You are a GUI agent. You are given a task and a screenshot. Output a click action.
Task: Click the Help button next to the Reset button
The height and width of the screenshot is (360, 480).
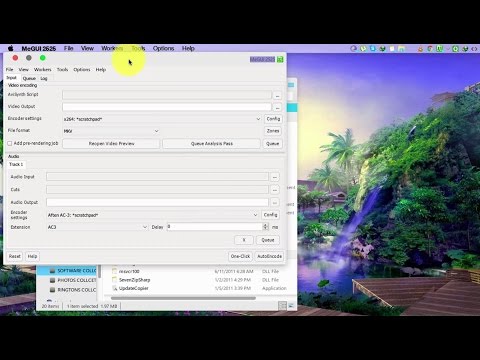32,256
